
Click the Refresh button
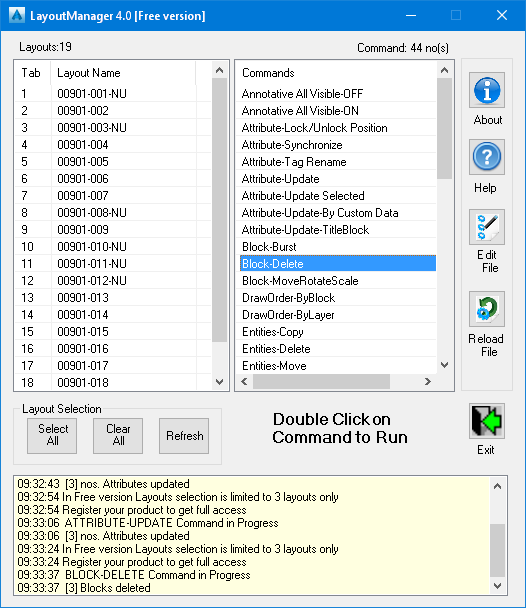184,435
